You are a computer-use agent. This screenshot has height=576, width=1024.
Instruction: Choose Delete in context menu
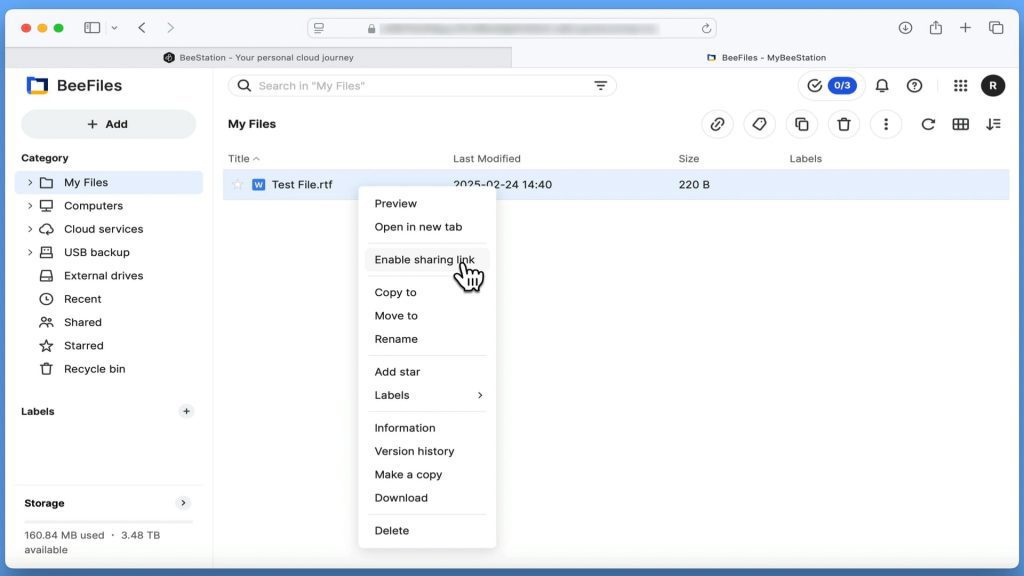pos(427,531)
